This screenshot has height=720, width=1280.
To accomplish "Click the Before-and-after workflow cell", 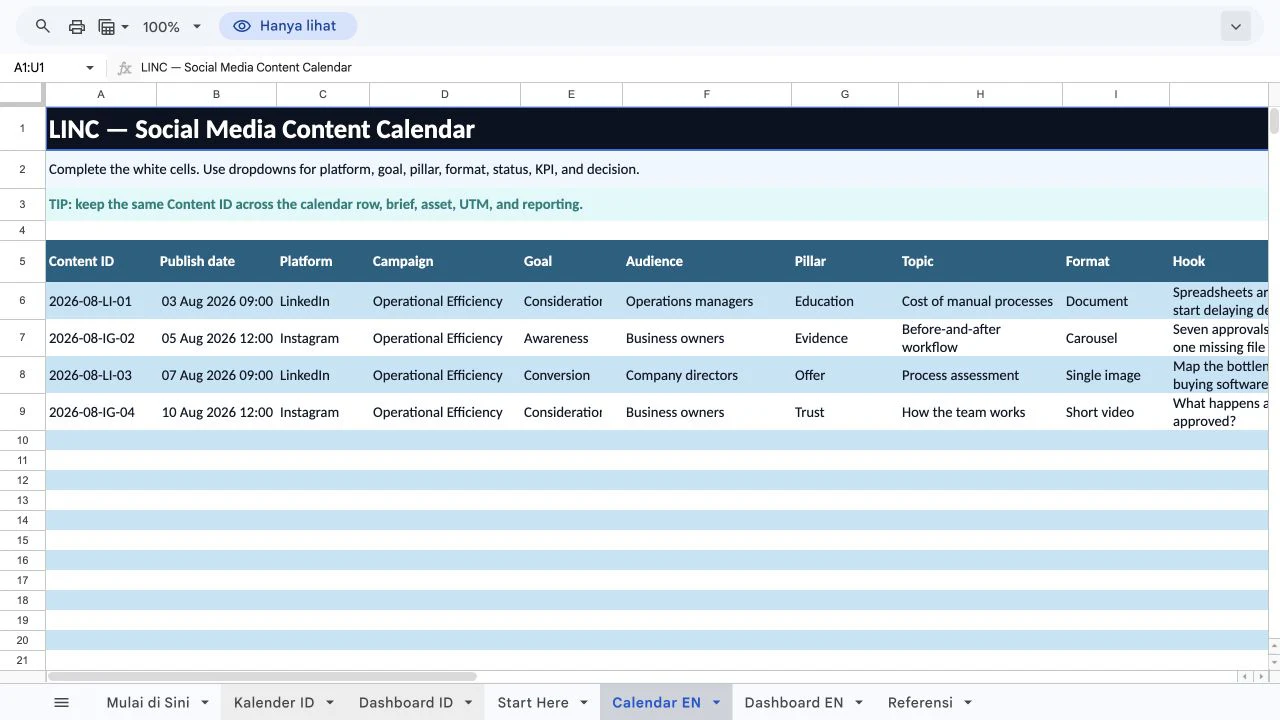I will tap(980, 338).
